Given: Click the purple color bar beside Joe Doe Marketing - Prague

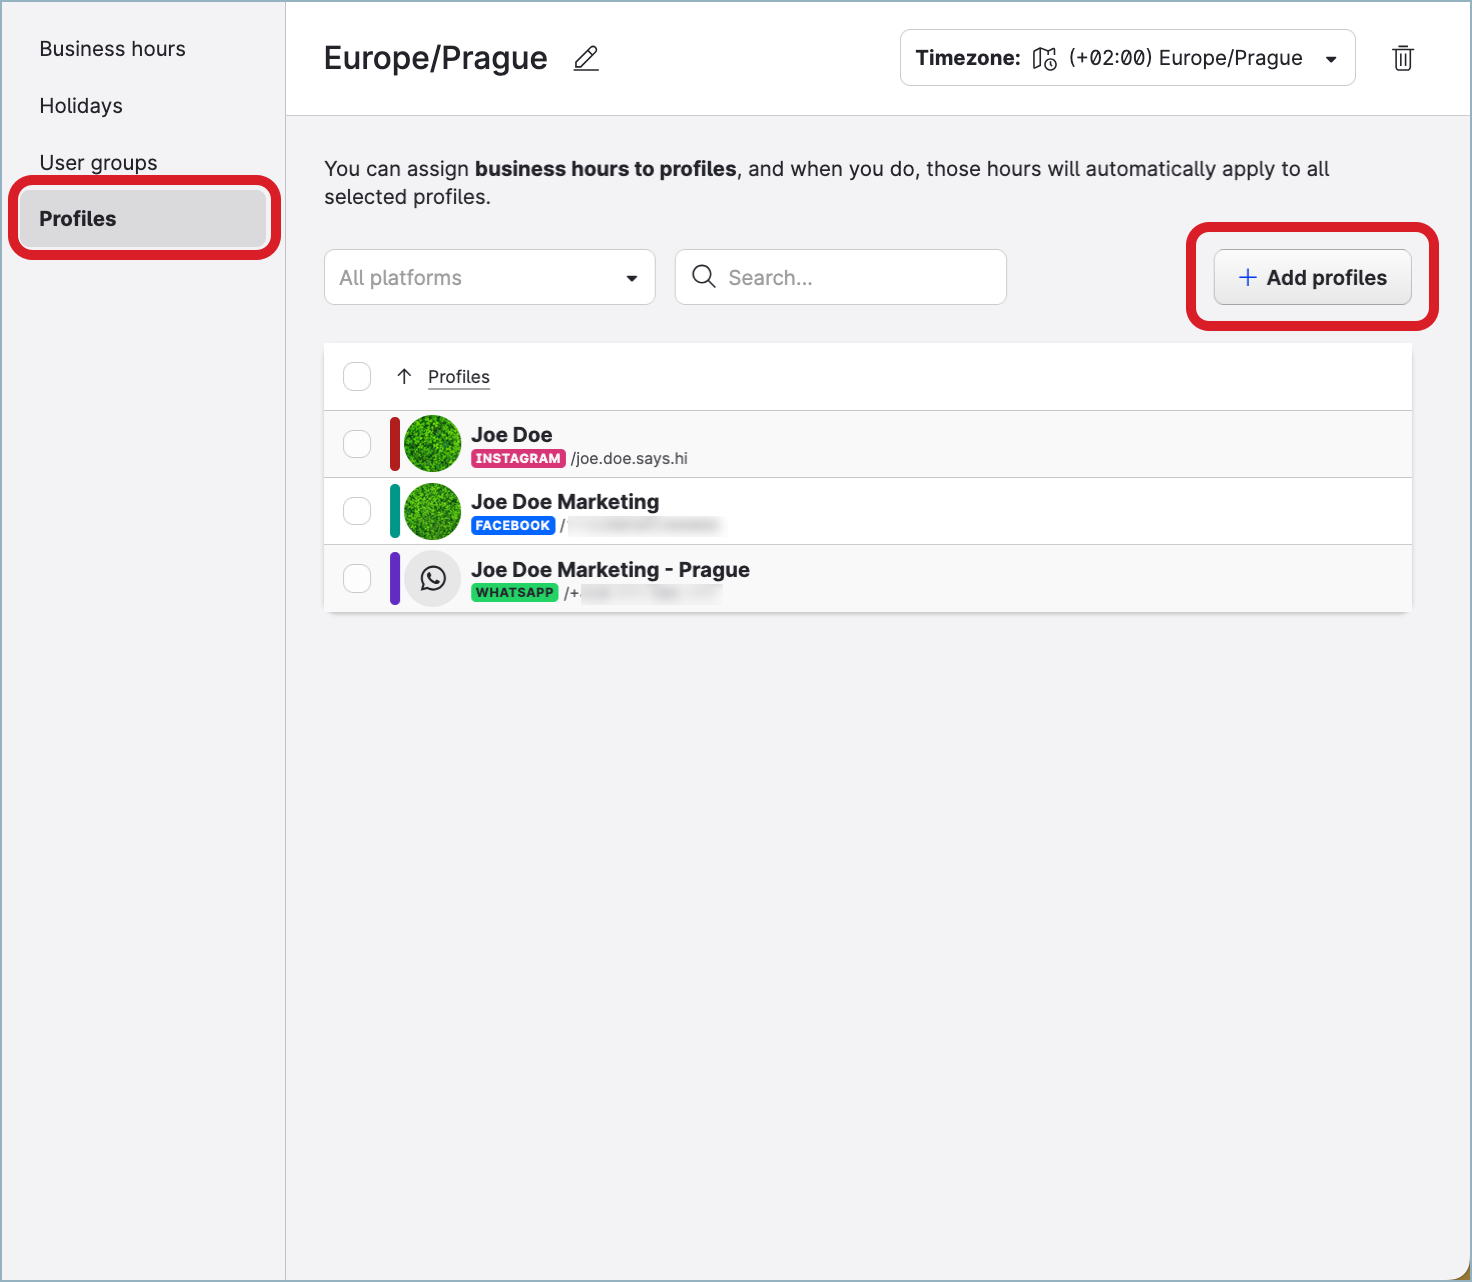Looking at the screenshot, I should 396,578.
